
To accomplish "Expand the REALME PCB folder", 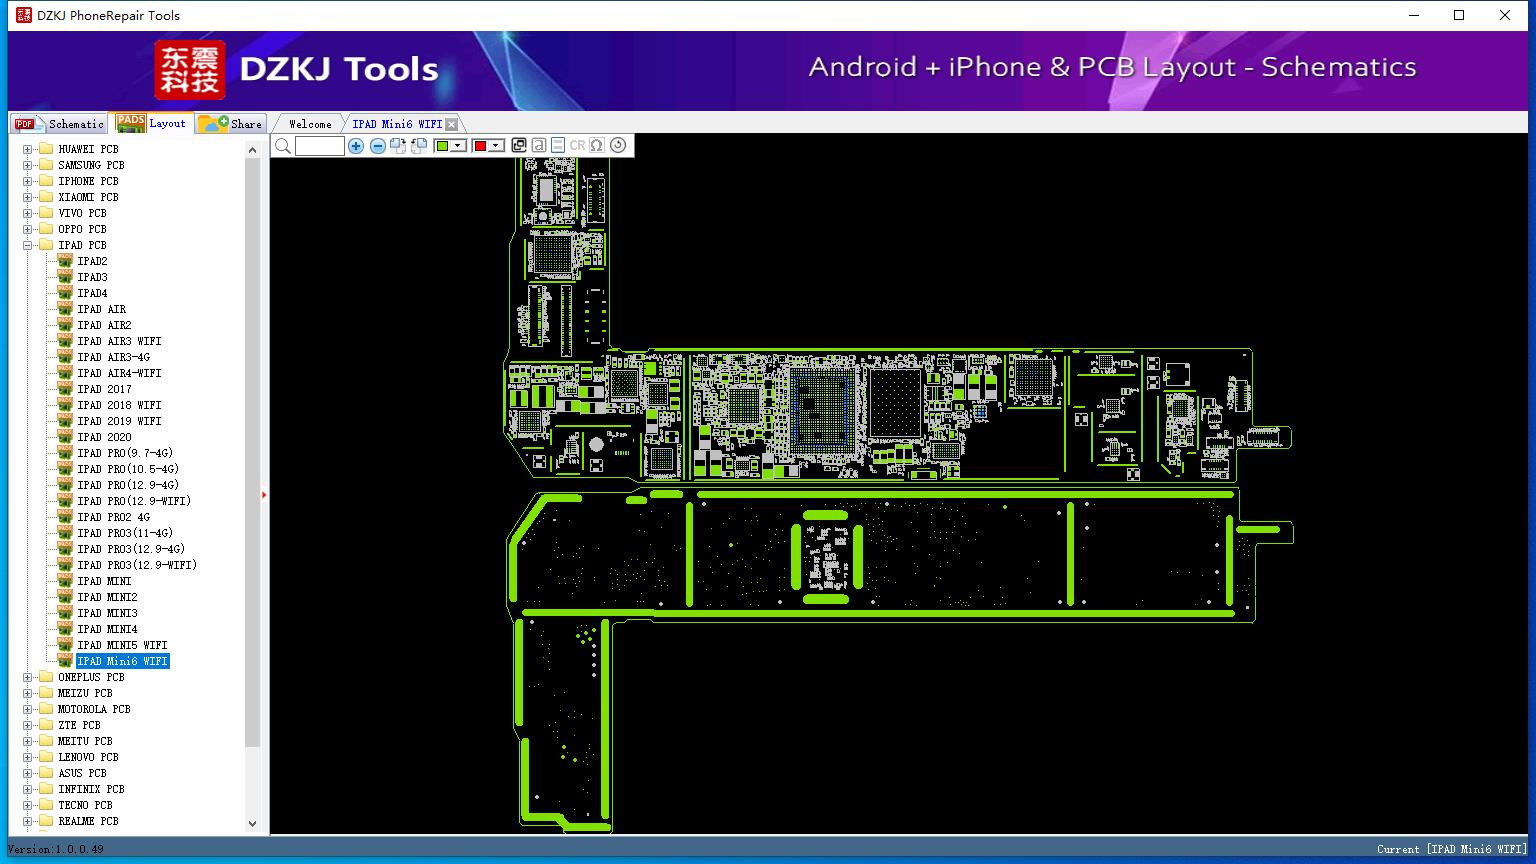I will click(x=28, y=821).
